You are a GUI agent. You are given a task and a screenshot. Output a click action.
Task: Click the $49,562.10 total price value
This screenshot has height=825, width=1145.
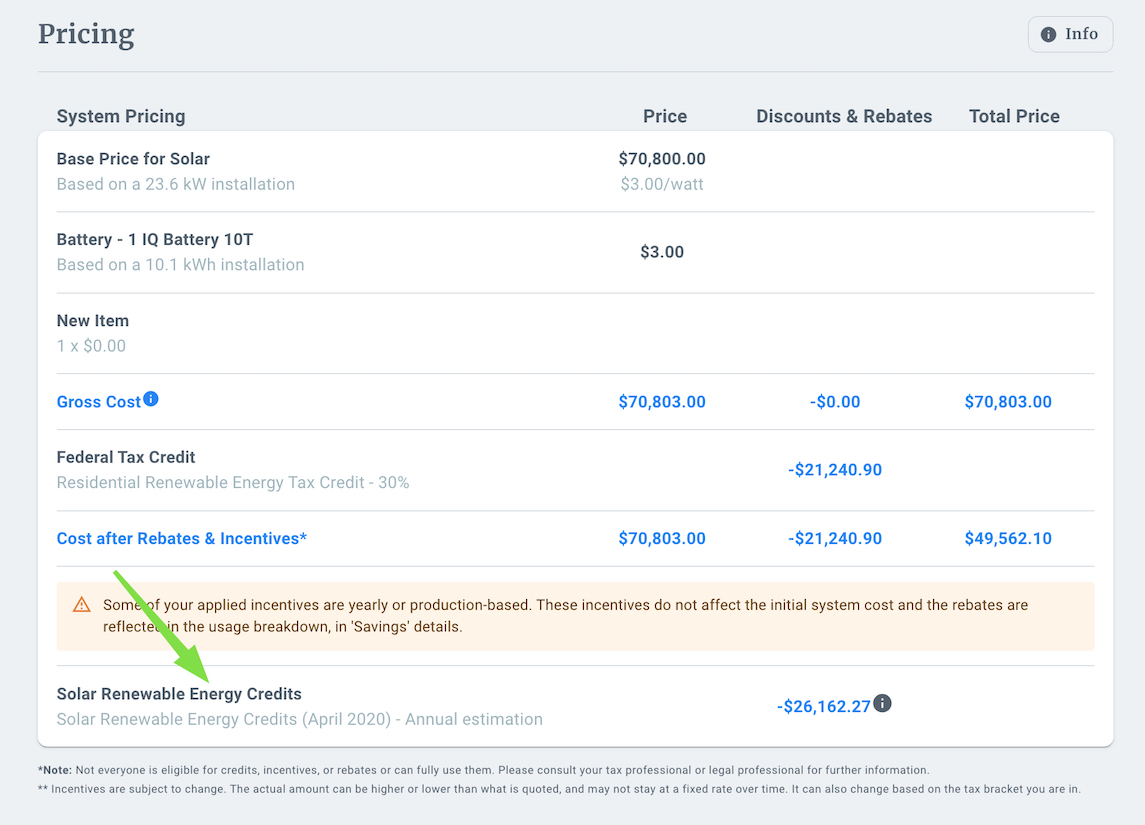(1008, 538)
